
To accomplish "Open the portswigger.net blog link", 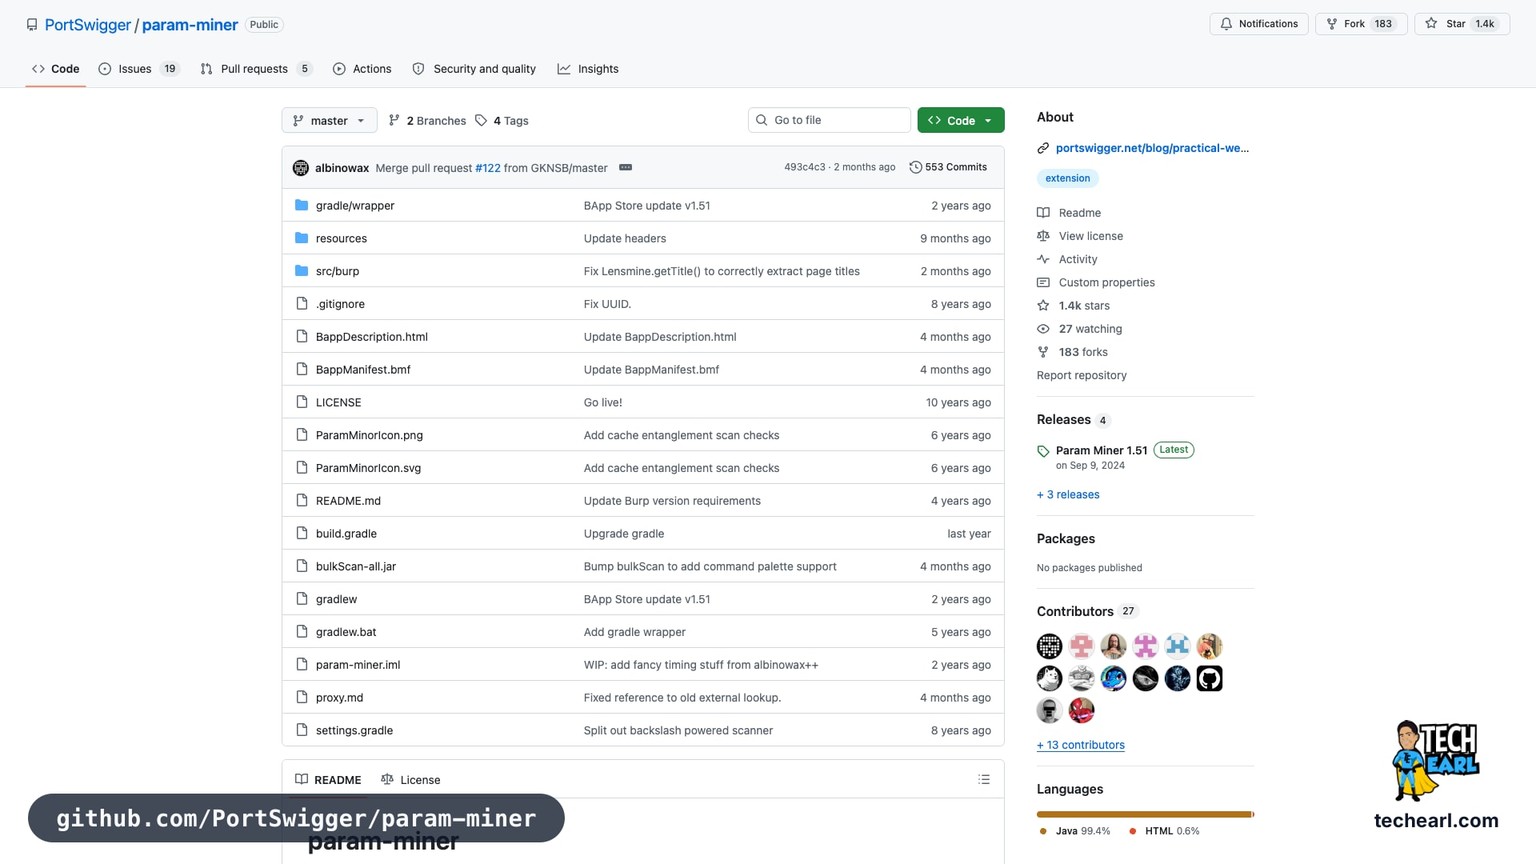I will click(x=1152, y=148).
